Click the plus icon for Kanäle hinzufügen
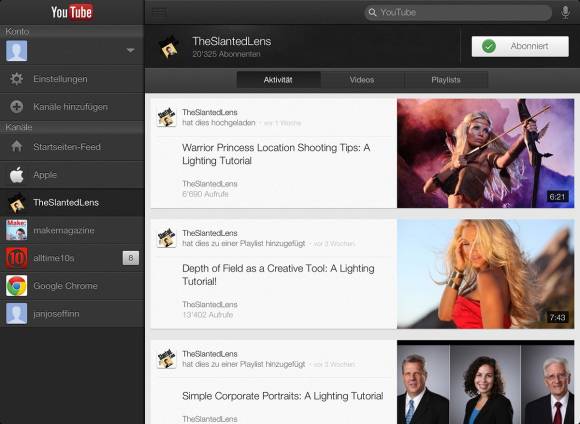This screenshot has width=580, height=424. tap(16, 107)
